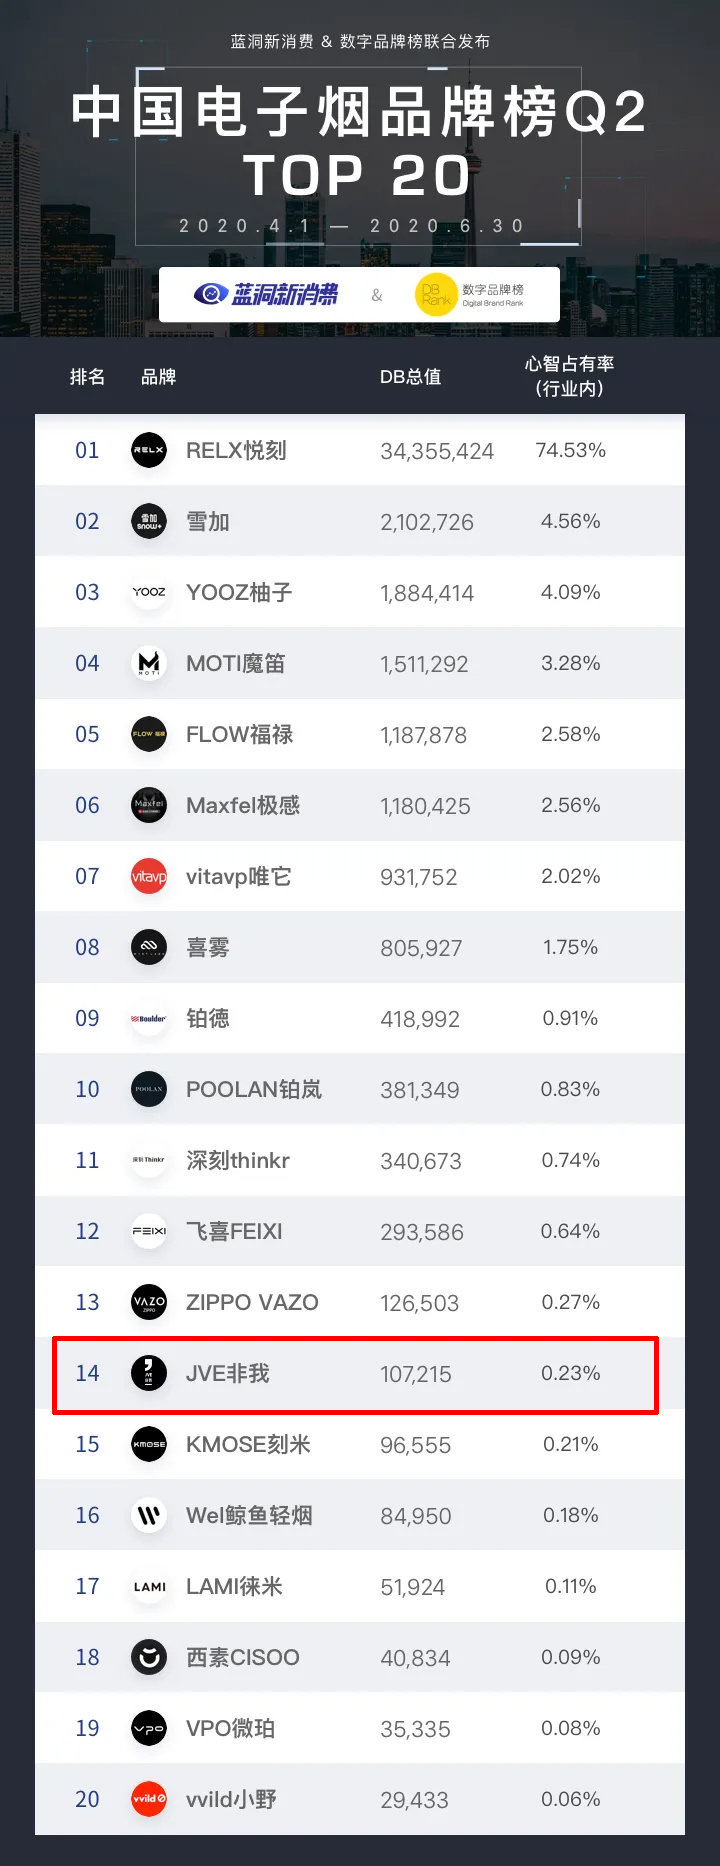Click the 西素CISOO smiley logo icon

click(149, 1657)
